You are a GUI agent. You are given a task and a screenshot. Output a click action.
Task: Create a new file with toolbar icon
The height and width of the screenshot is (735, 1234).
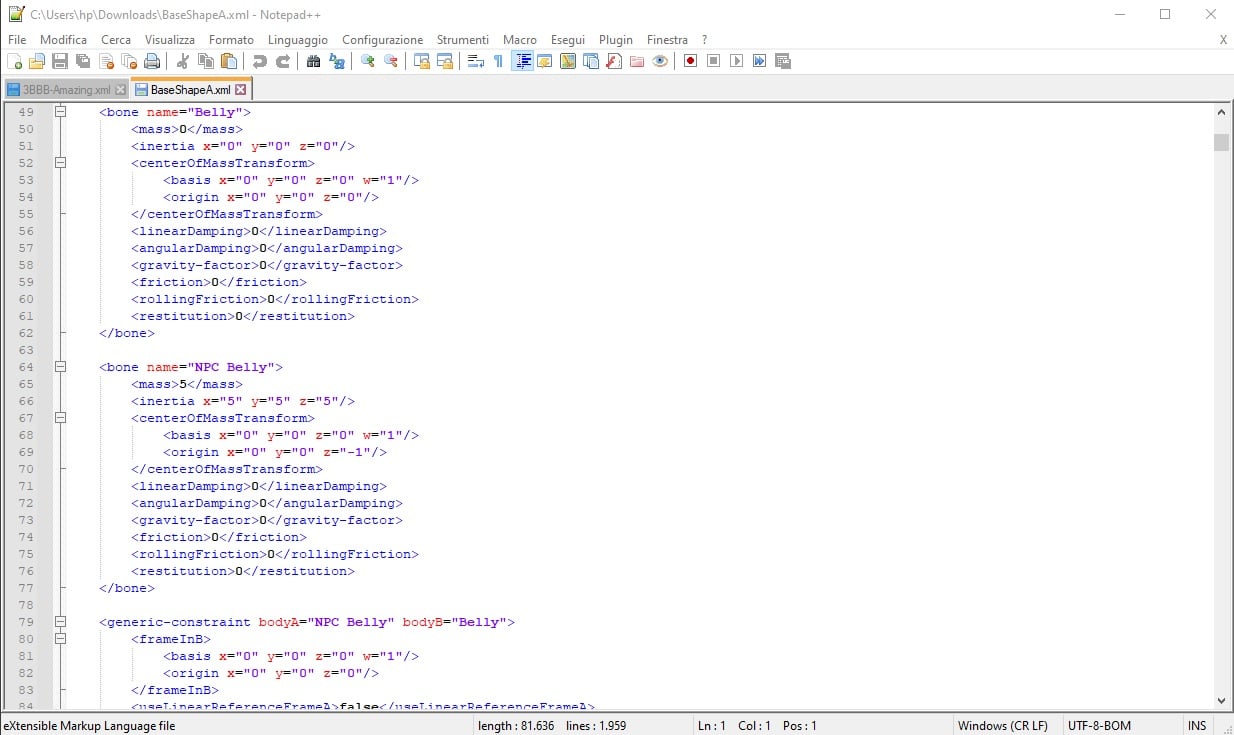(14, 61)
